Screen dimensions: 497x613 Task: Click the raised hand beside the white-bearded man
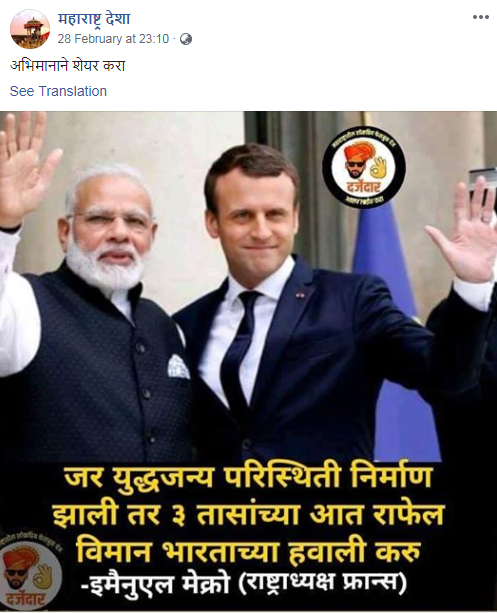pyautogui.click(x=27, y=168)
